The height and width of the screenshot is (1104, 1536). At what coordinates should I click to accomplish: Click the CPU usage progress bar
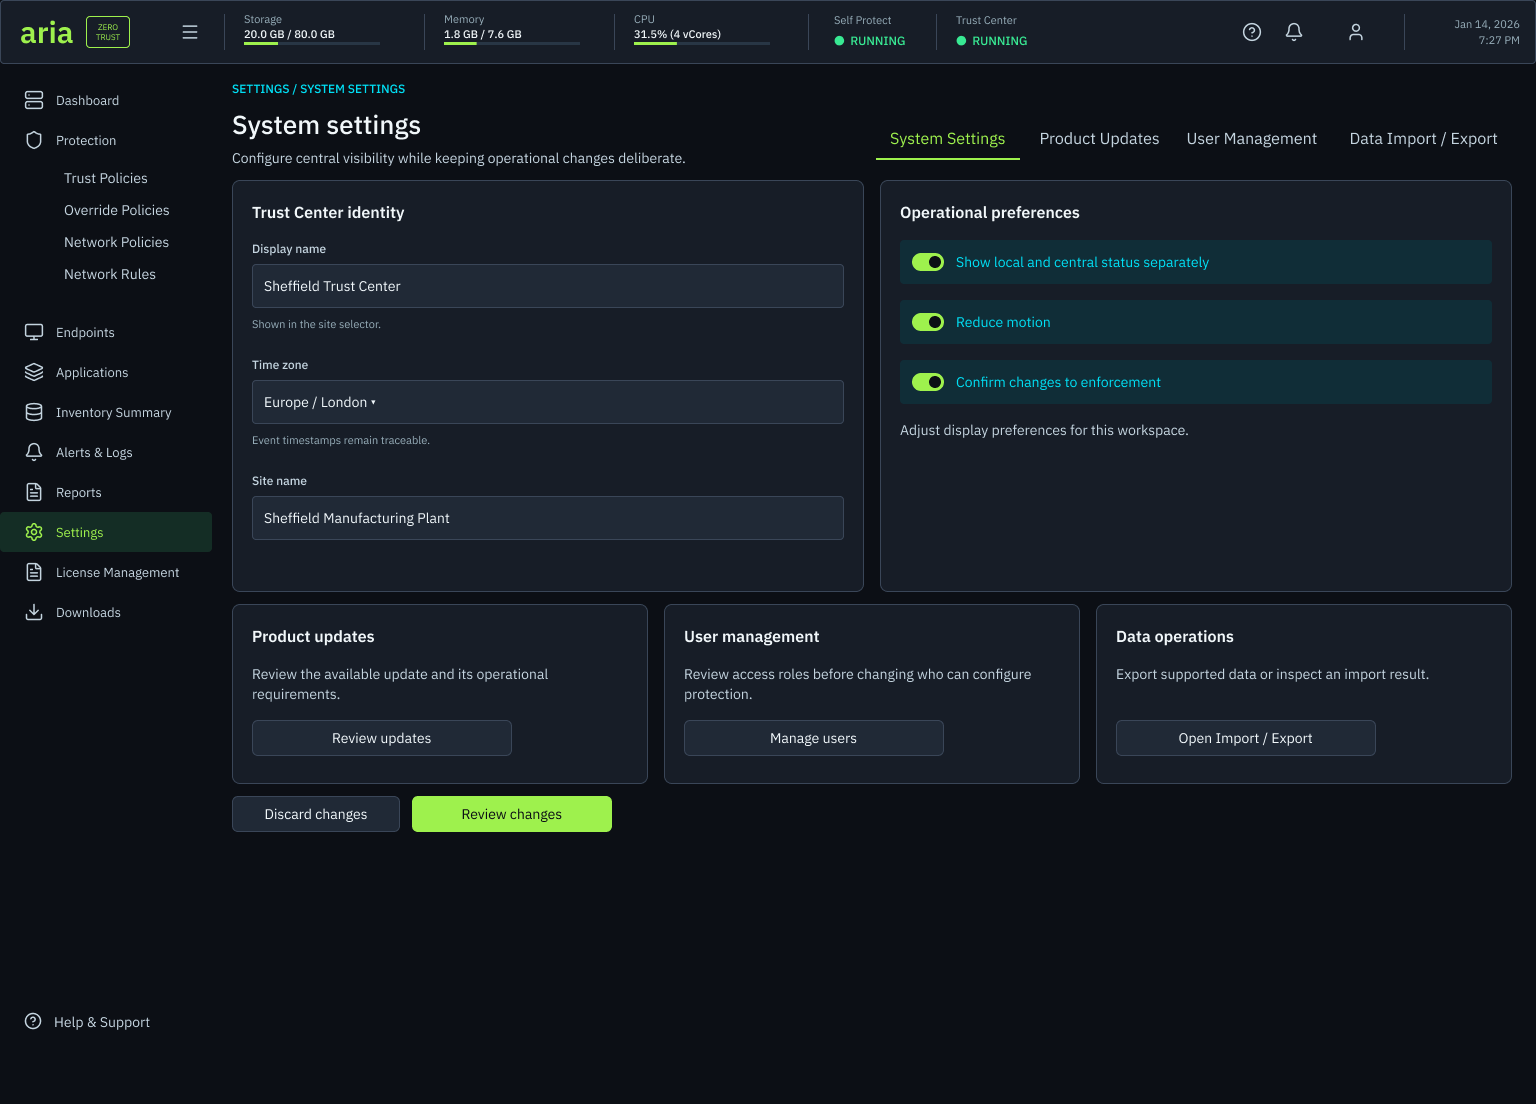click(702, 43)
